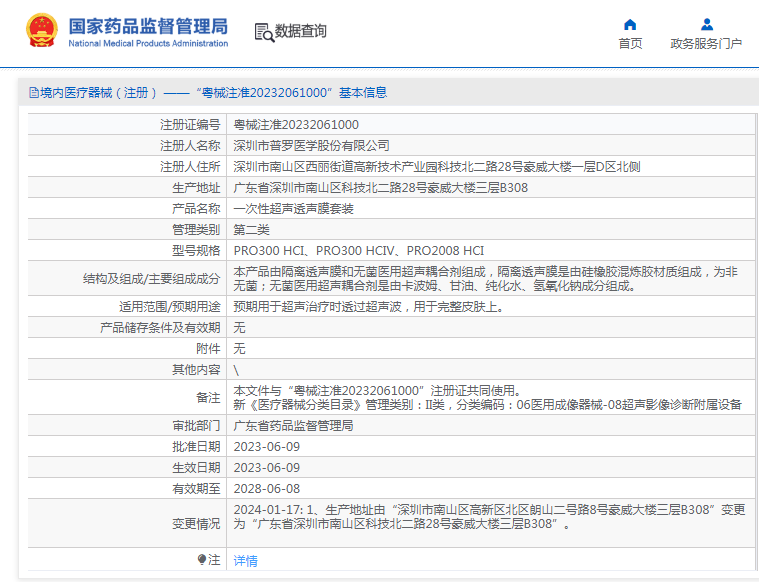Click 生产地址 value ending B308
The width and height of the screenshot is (759, 582).
click(x=380, y=187)
